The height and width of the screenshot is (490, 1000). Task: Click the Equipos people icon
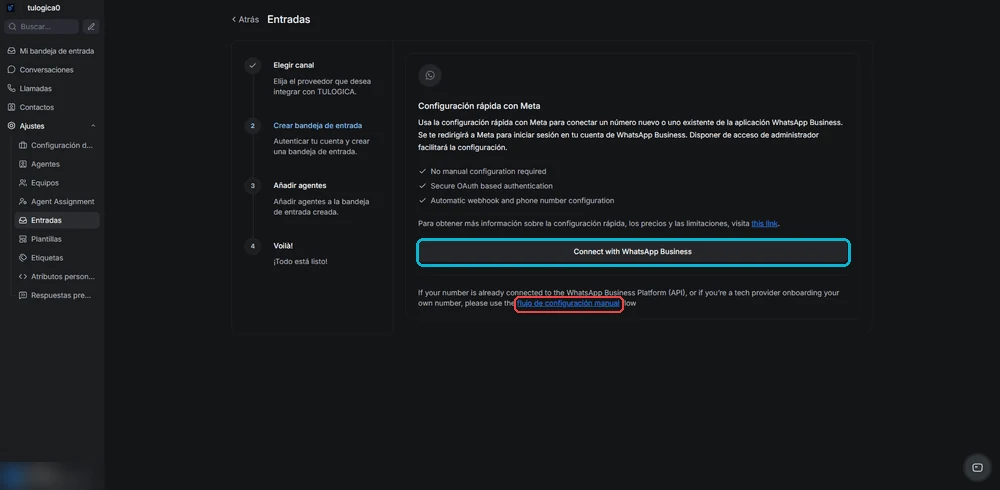(23, 182)
